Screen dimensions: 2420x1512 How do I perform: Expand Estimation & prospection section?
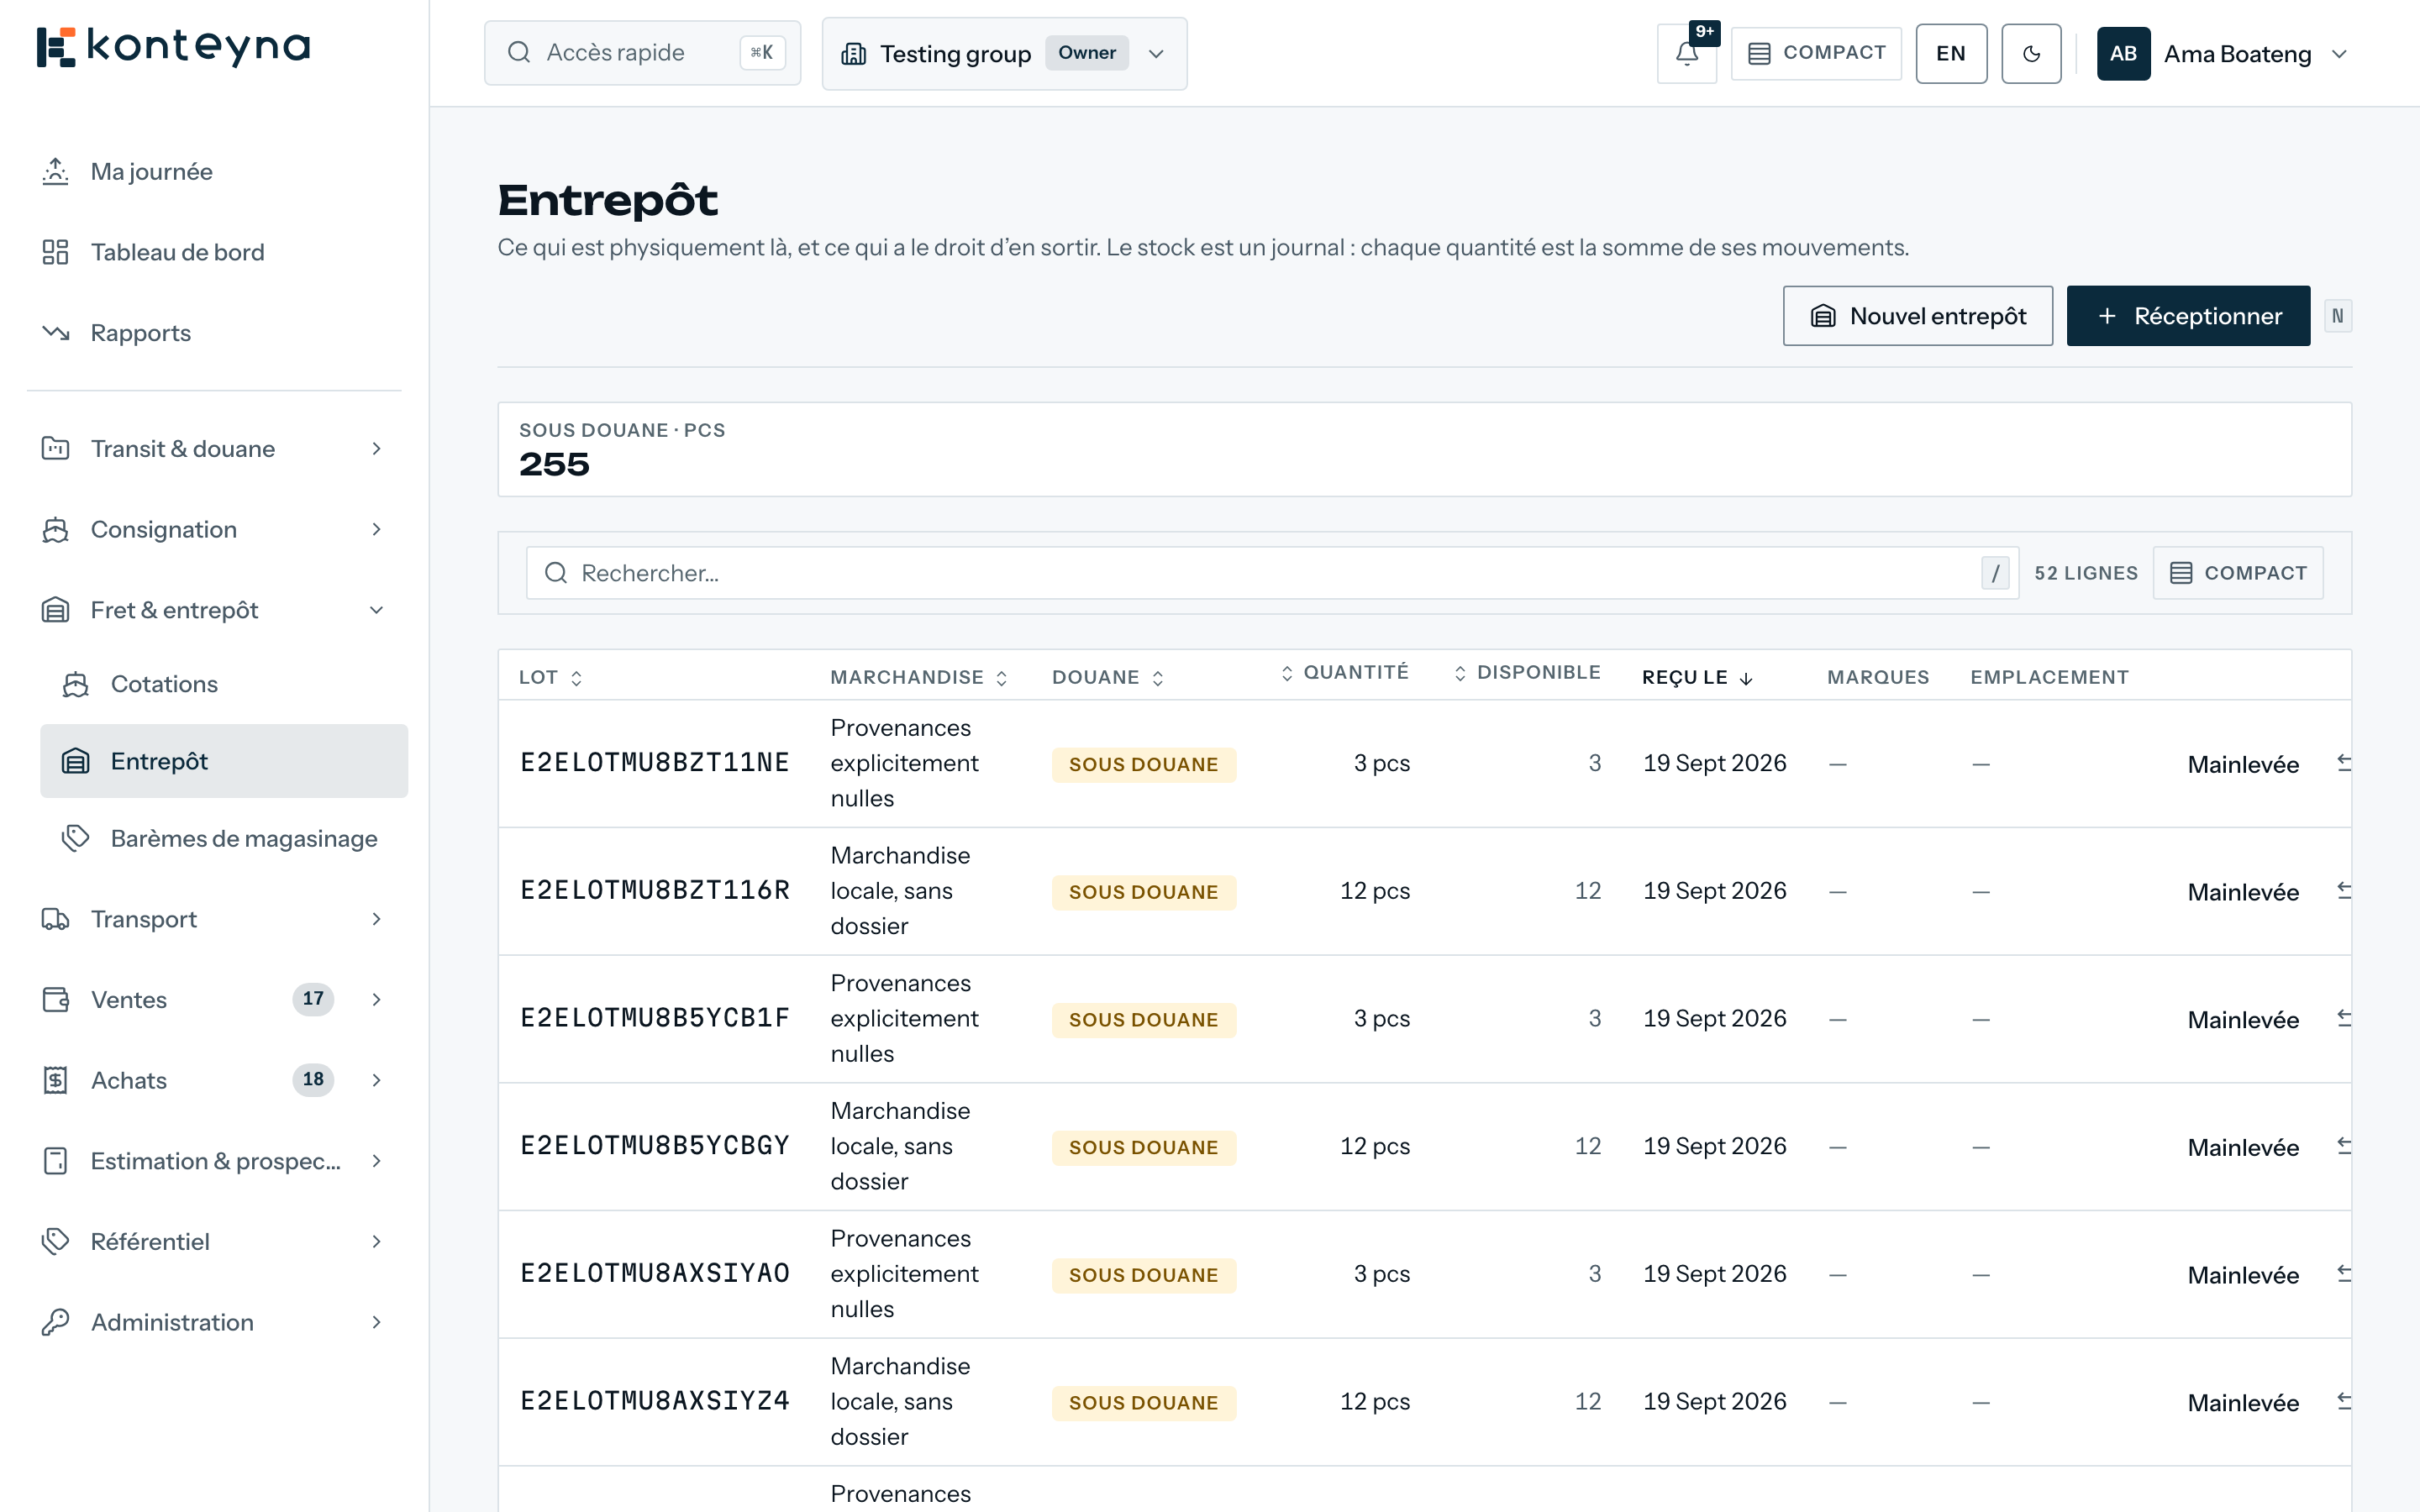(214, 1161)
